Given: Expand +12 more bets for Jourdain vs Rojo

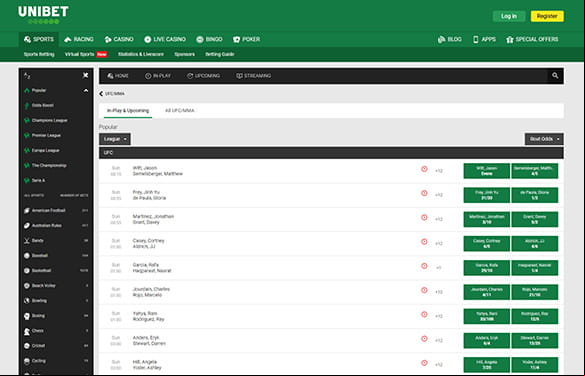Looking at the screenshot, I should click(439, 292).
